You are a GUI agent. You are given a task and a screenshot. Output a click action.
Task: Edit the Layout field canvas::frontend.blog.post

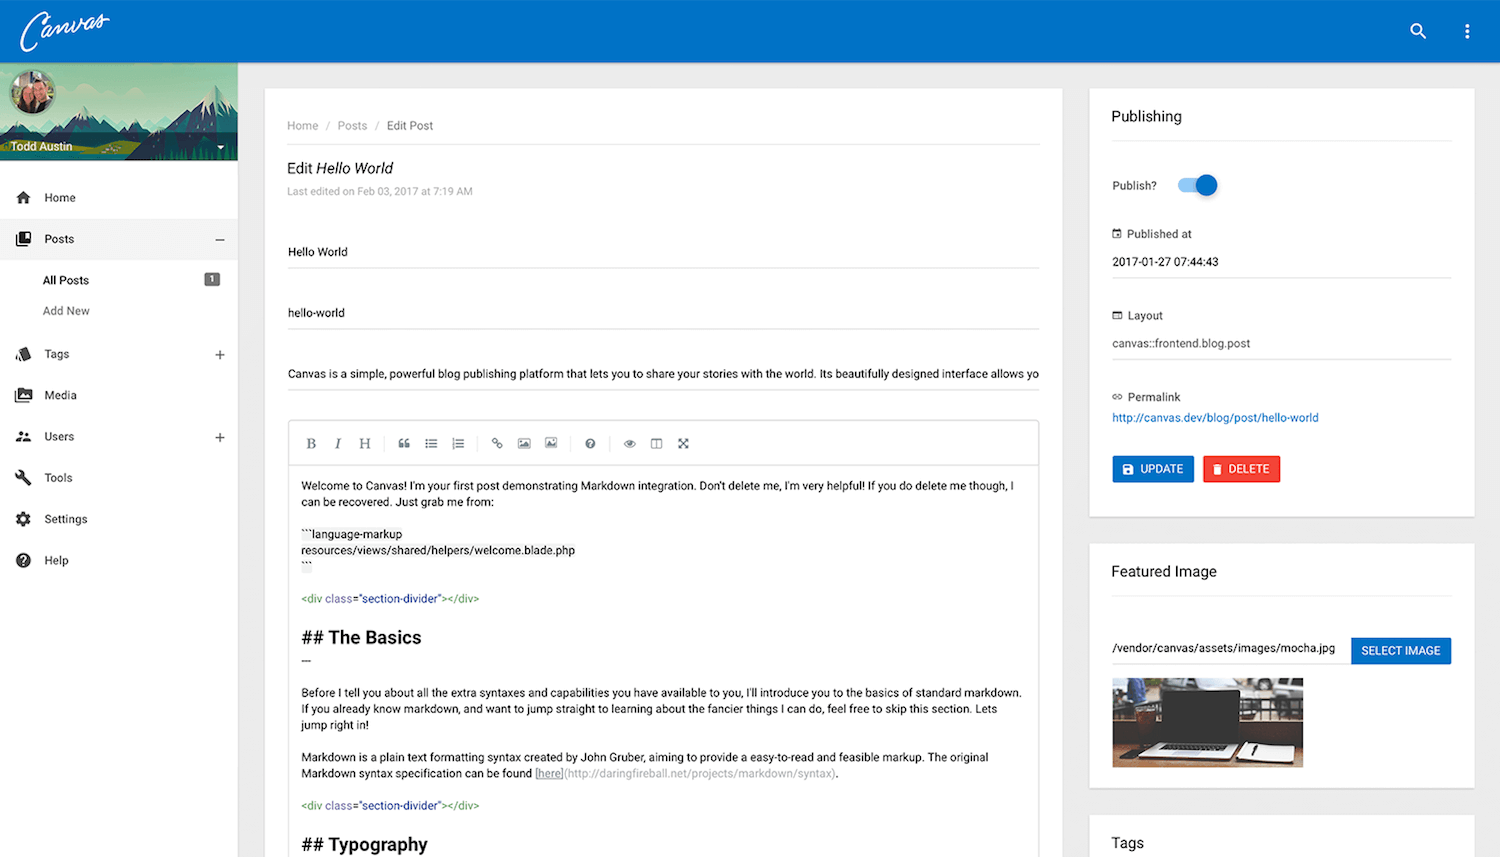click(1281, 343)
